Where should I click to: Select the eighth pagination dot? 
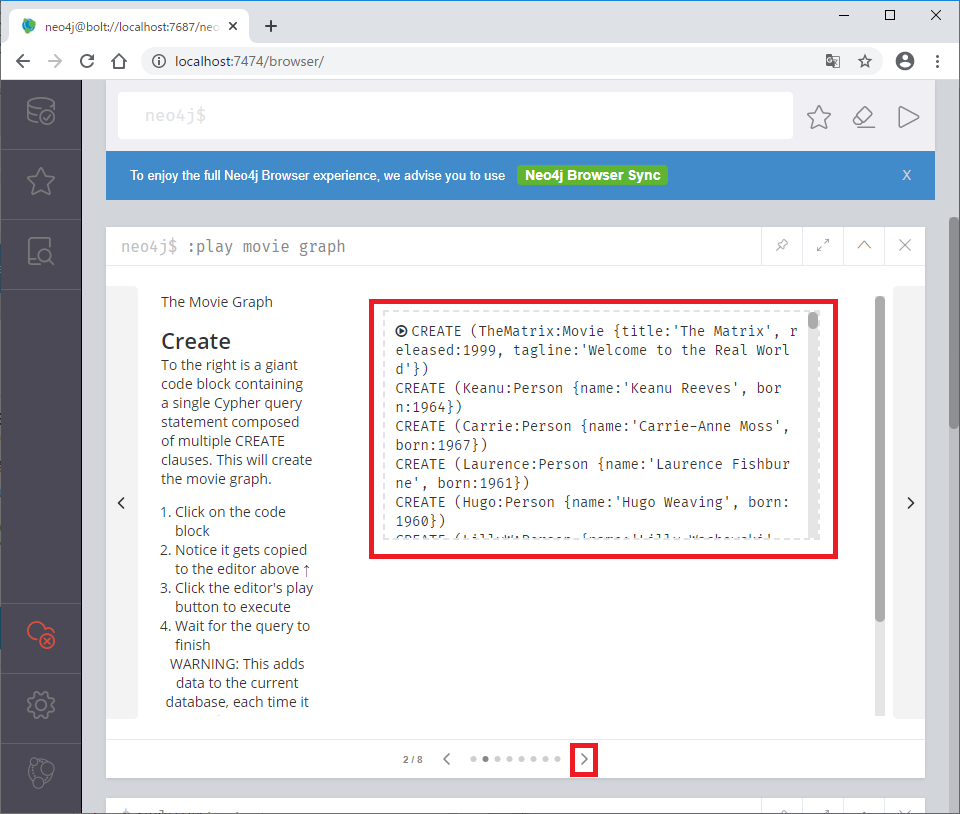click(x=557, y=759)
